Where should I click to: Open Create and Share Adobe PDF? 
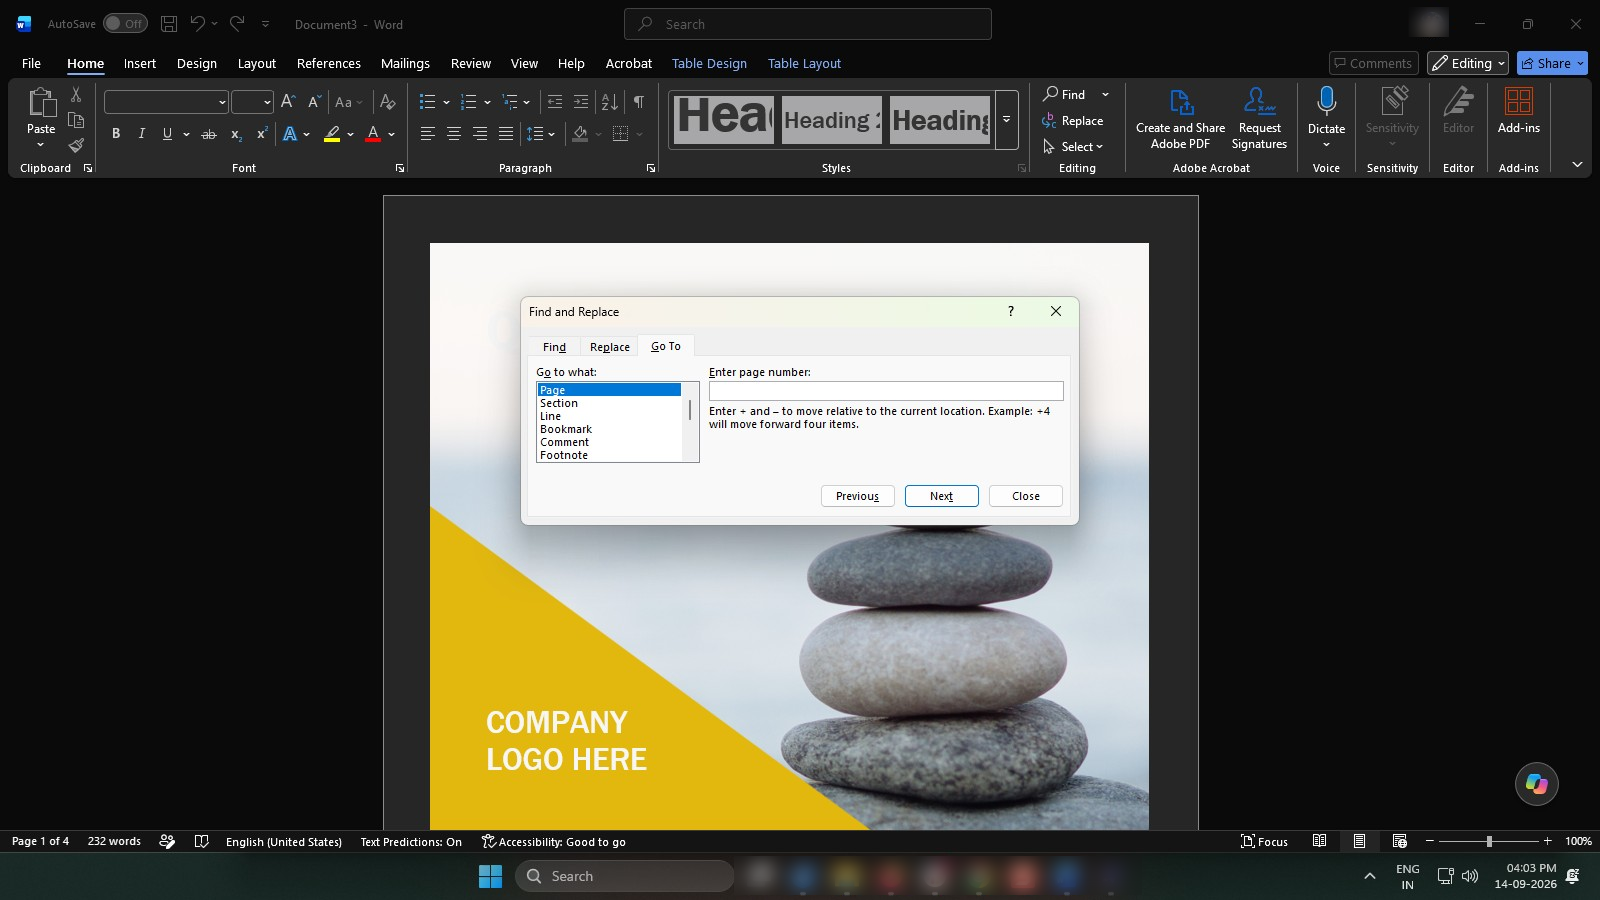tap(1180, 119)
